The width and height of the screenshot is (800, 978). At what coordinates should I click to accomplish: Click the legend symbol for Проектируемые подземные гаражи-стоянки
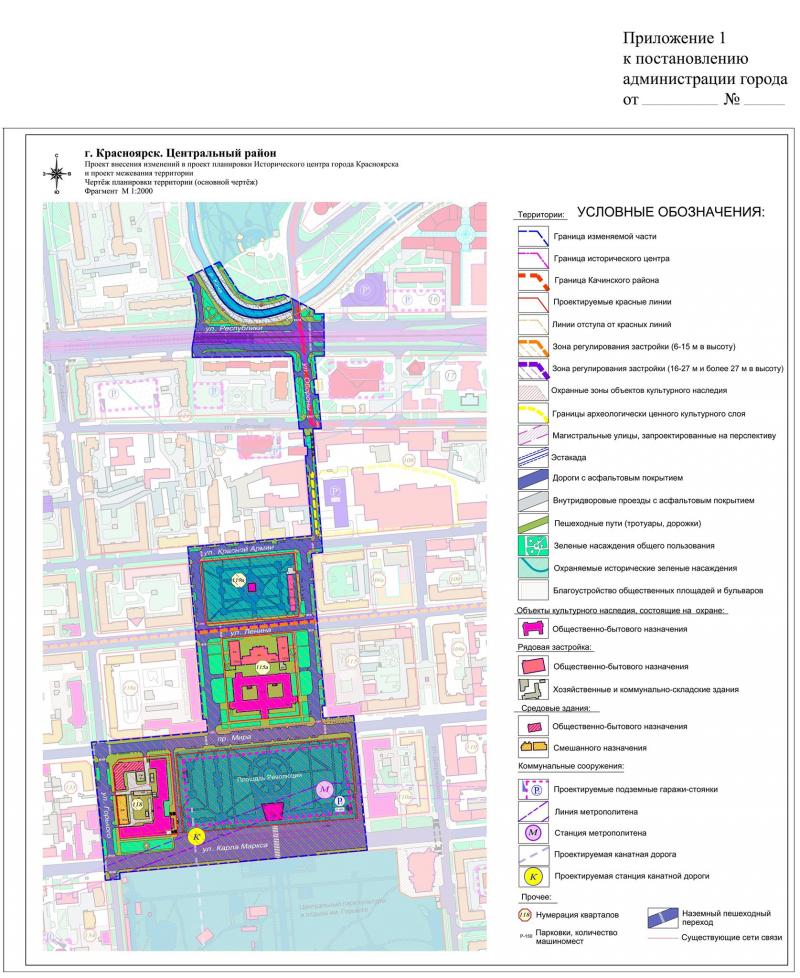tap(534, 789)
